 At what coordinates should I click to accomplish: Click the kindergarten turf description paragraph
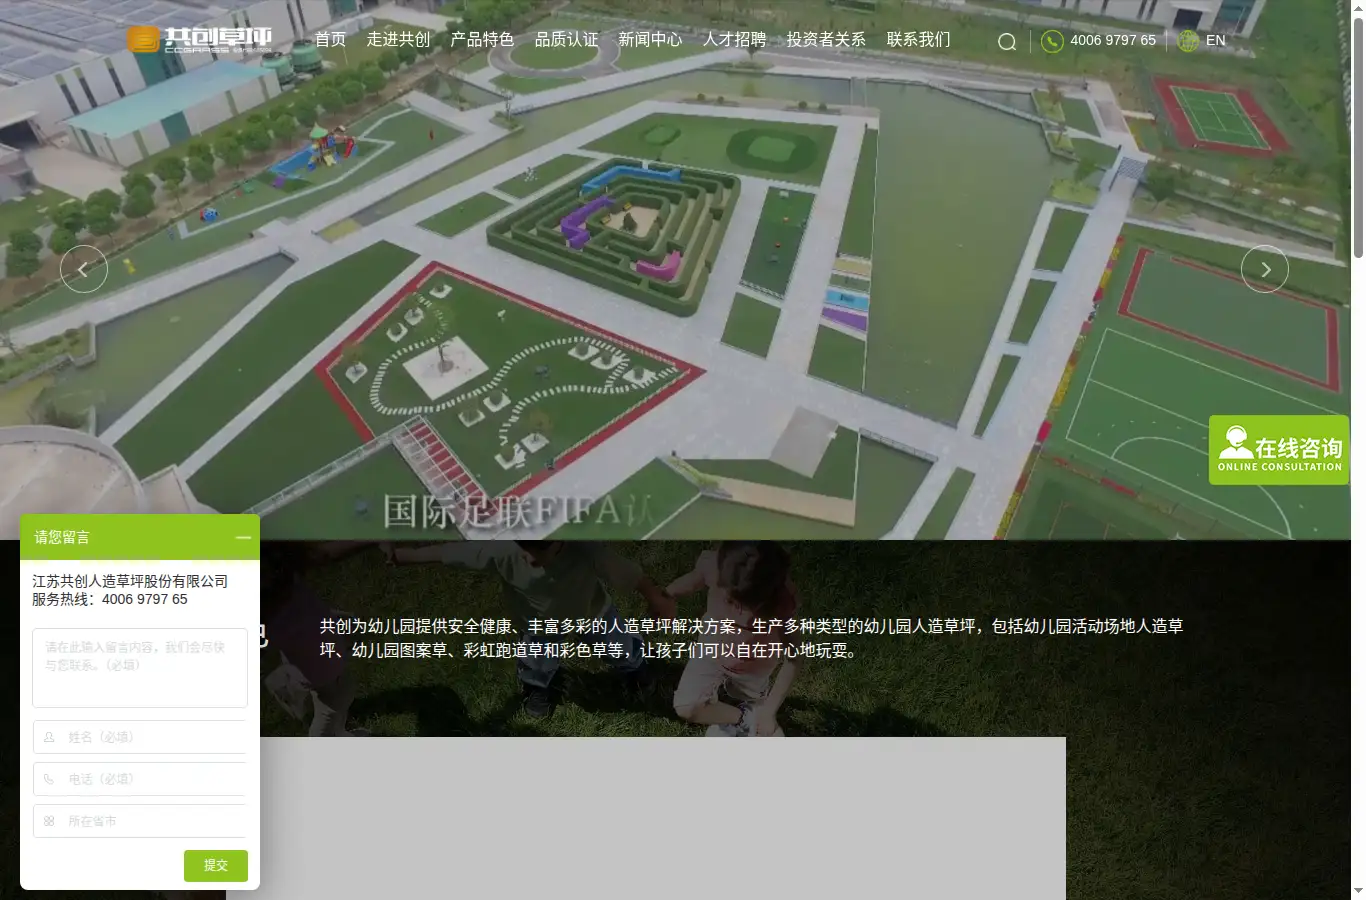751,638
